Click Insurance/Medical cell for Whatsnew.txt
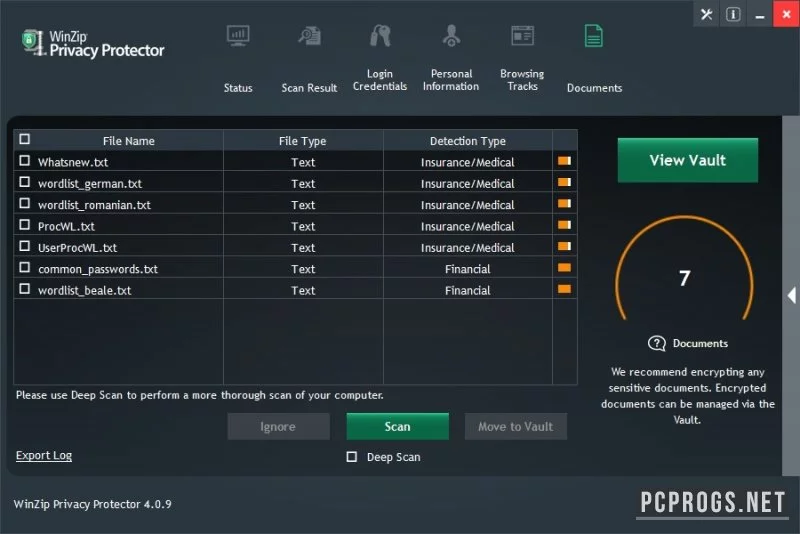The height and width of the screenshot is (534, 800). [467, 162]
